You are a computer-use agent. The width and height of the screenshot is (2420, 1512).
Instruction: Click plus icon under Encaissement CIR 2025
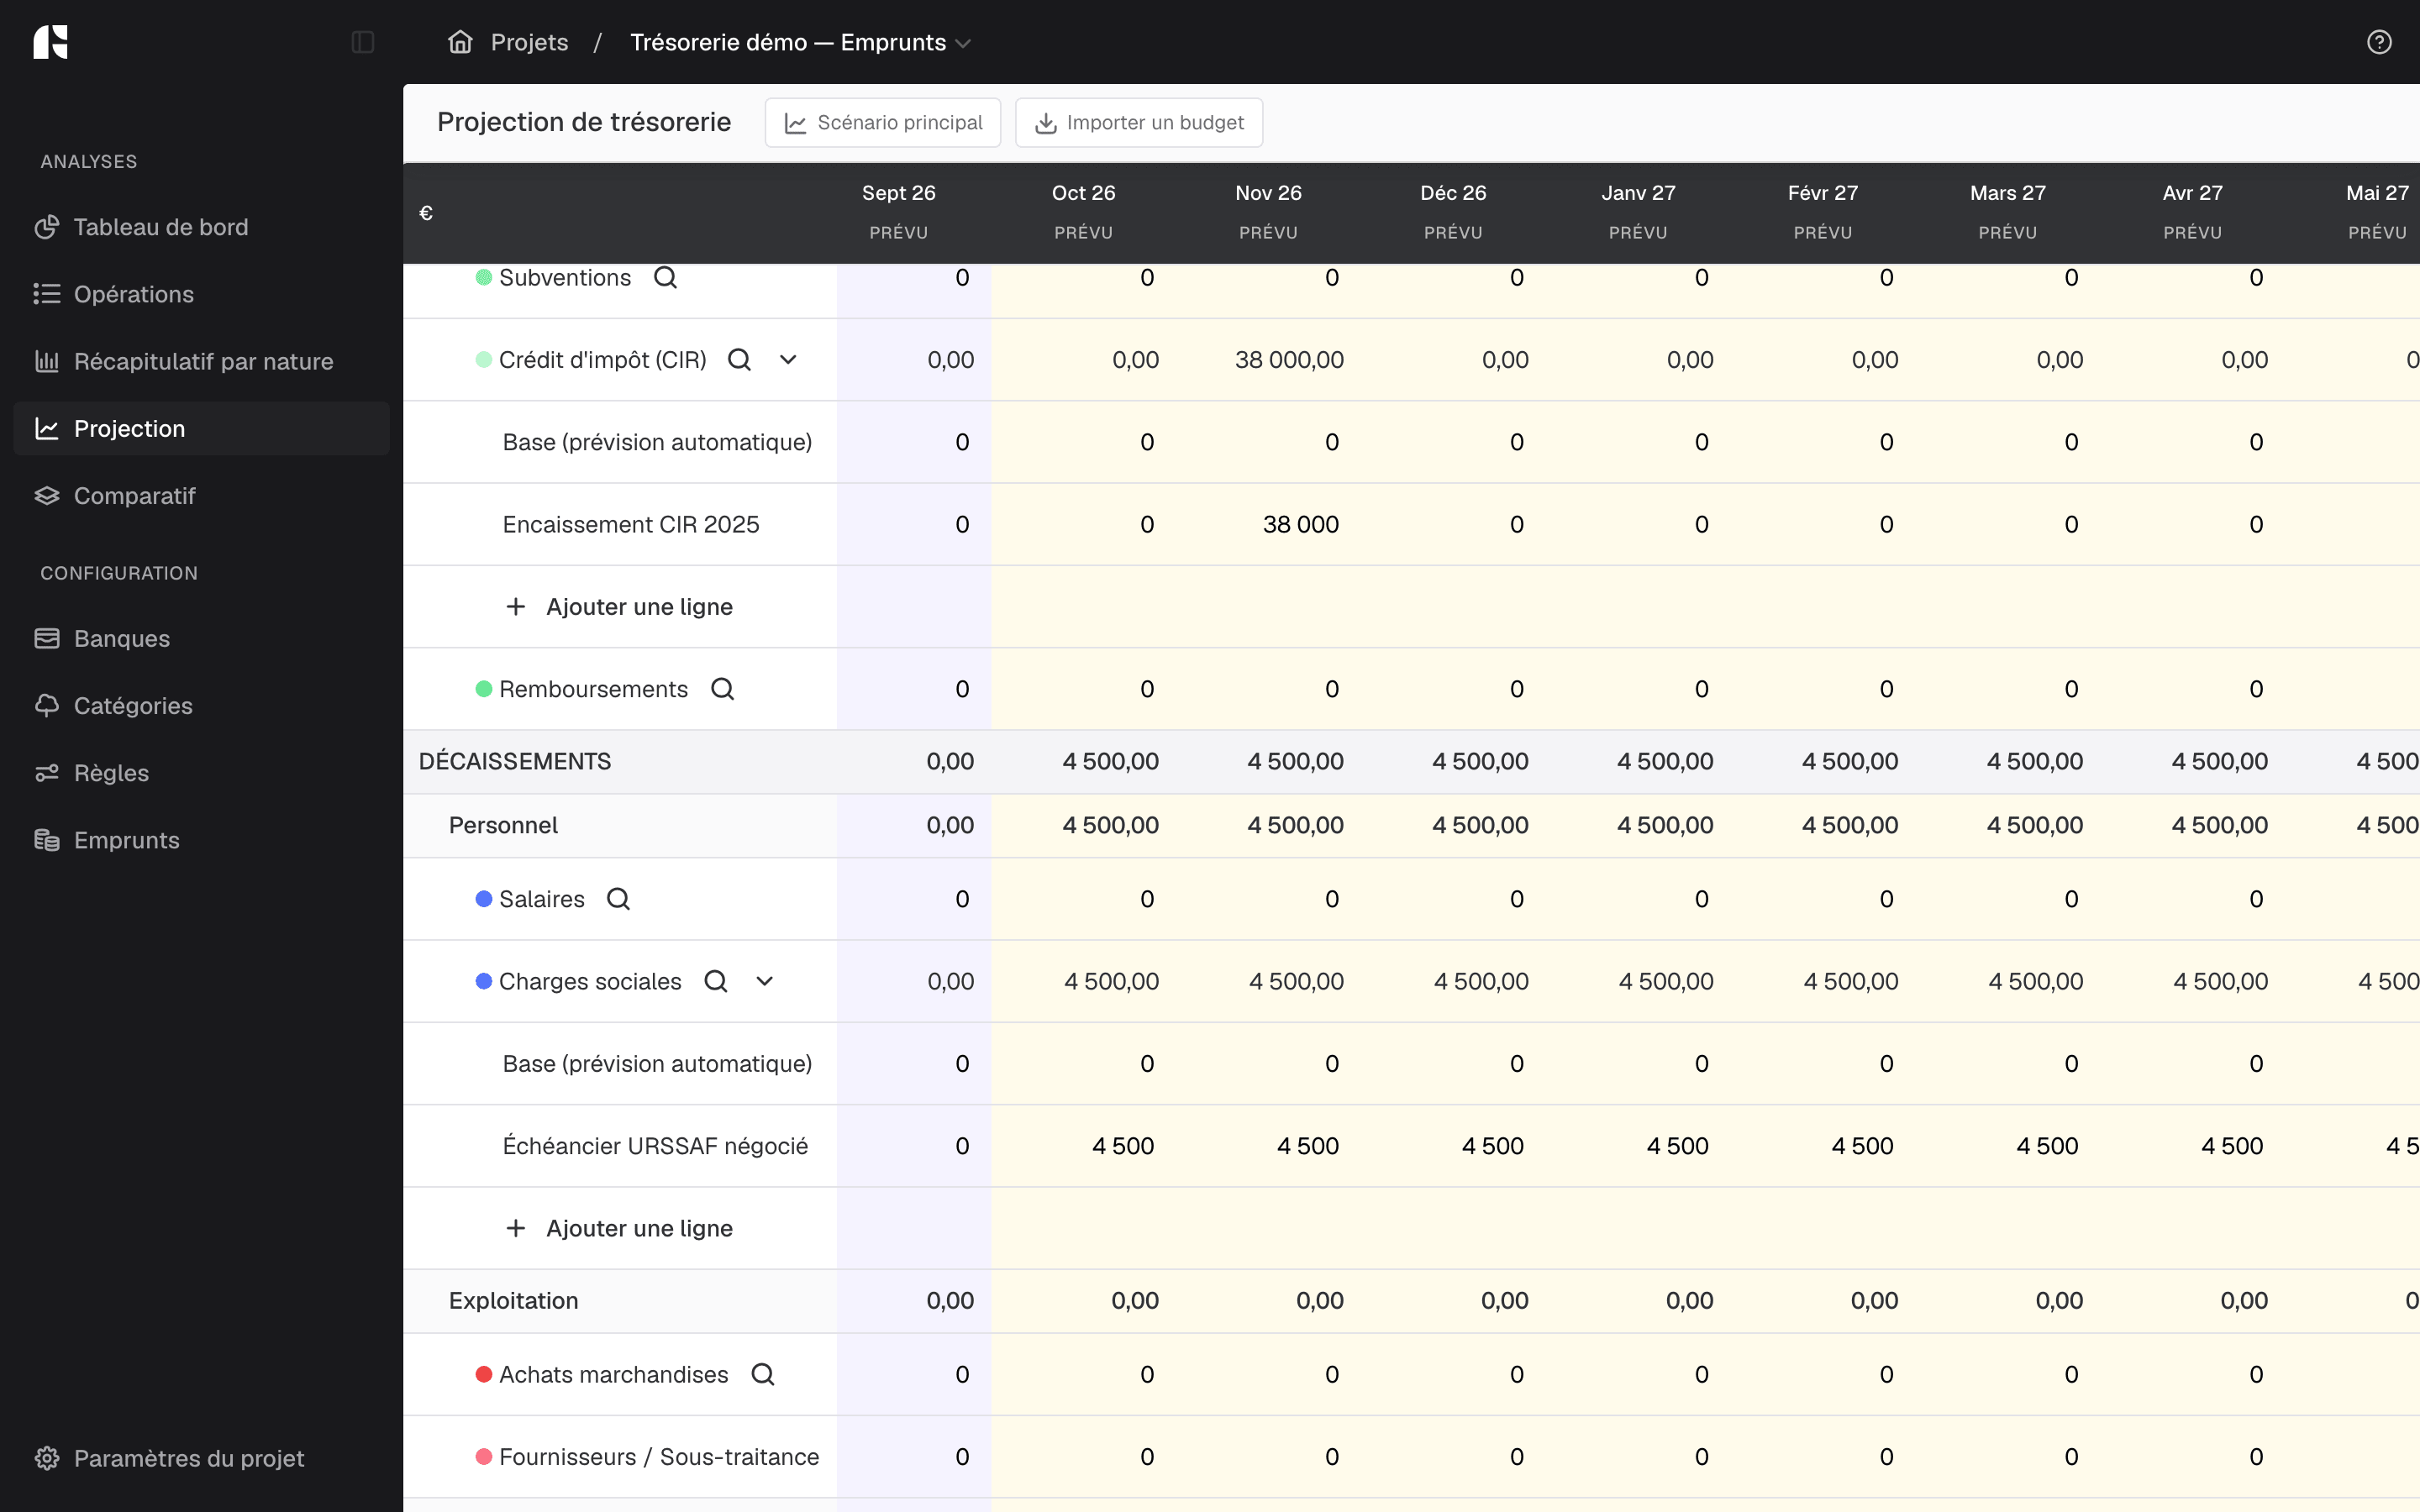pyautogui.click(x=515, y=607)
